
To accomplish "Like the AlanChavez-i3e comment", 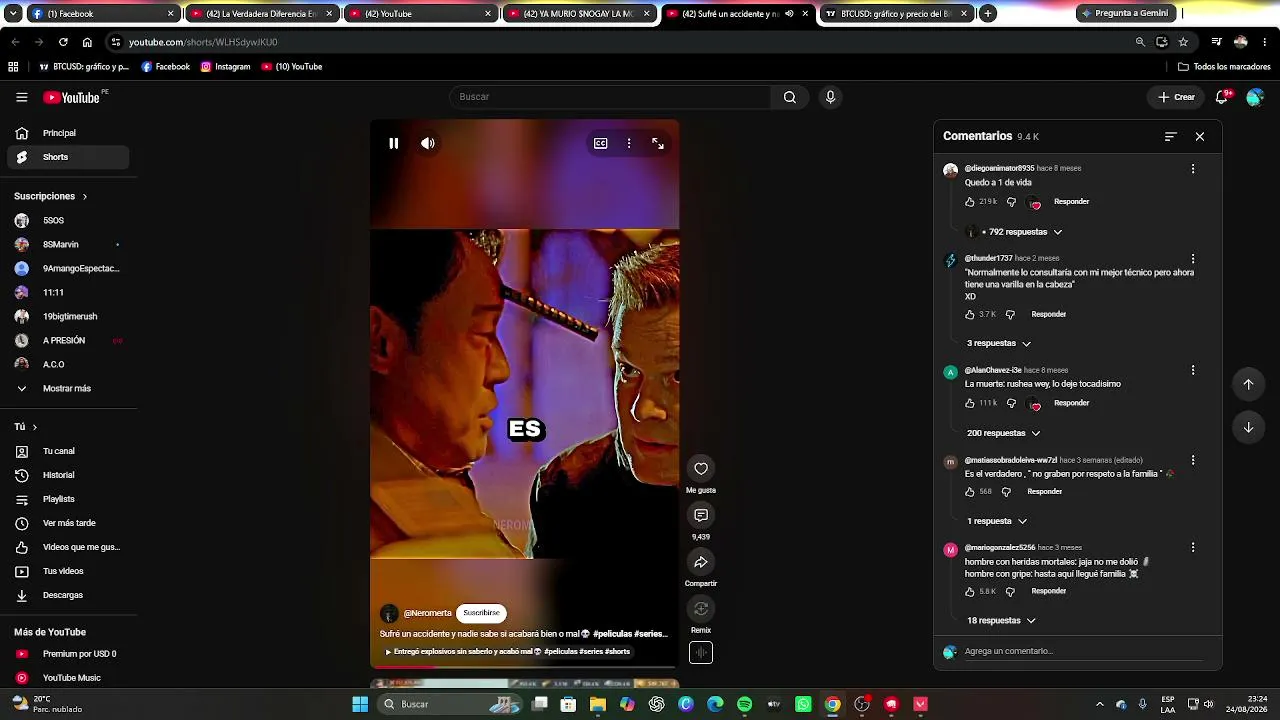I will [x=970, y=403].
